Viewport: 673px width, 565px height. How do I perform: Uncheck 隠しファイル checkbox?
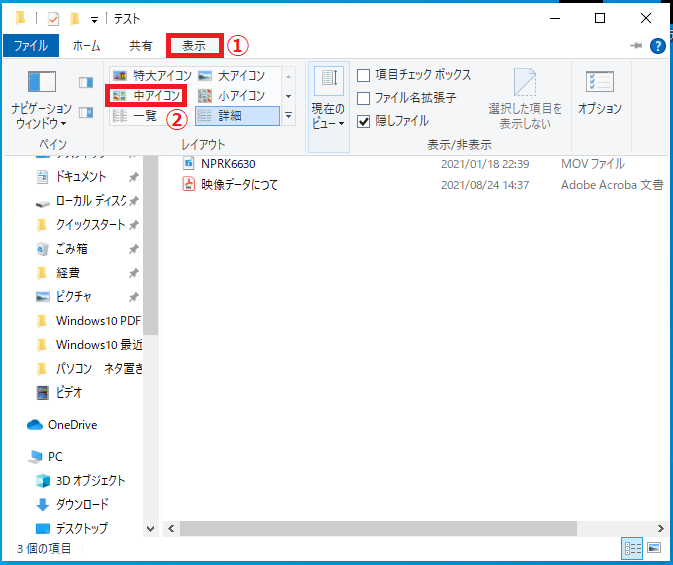tap(364, 122)
